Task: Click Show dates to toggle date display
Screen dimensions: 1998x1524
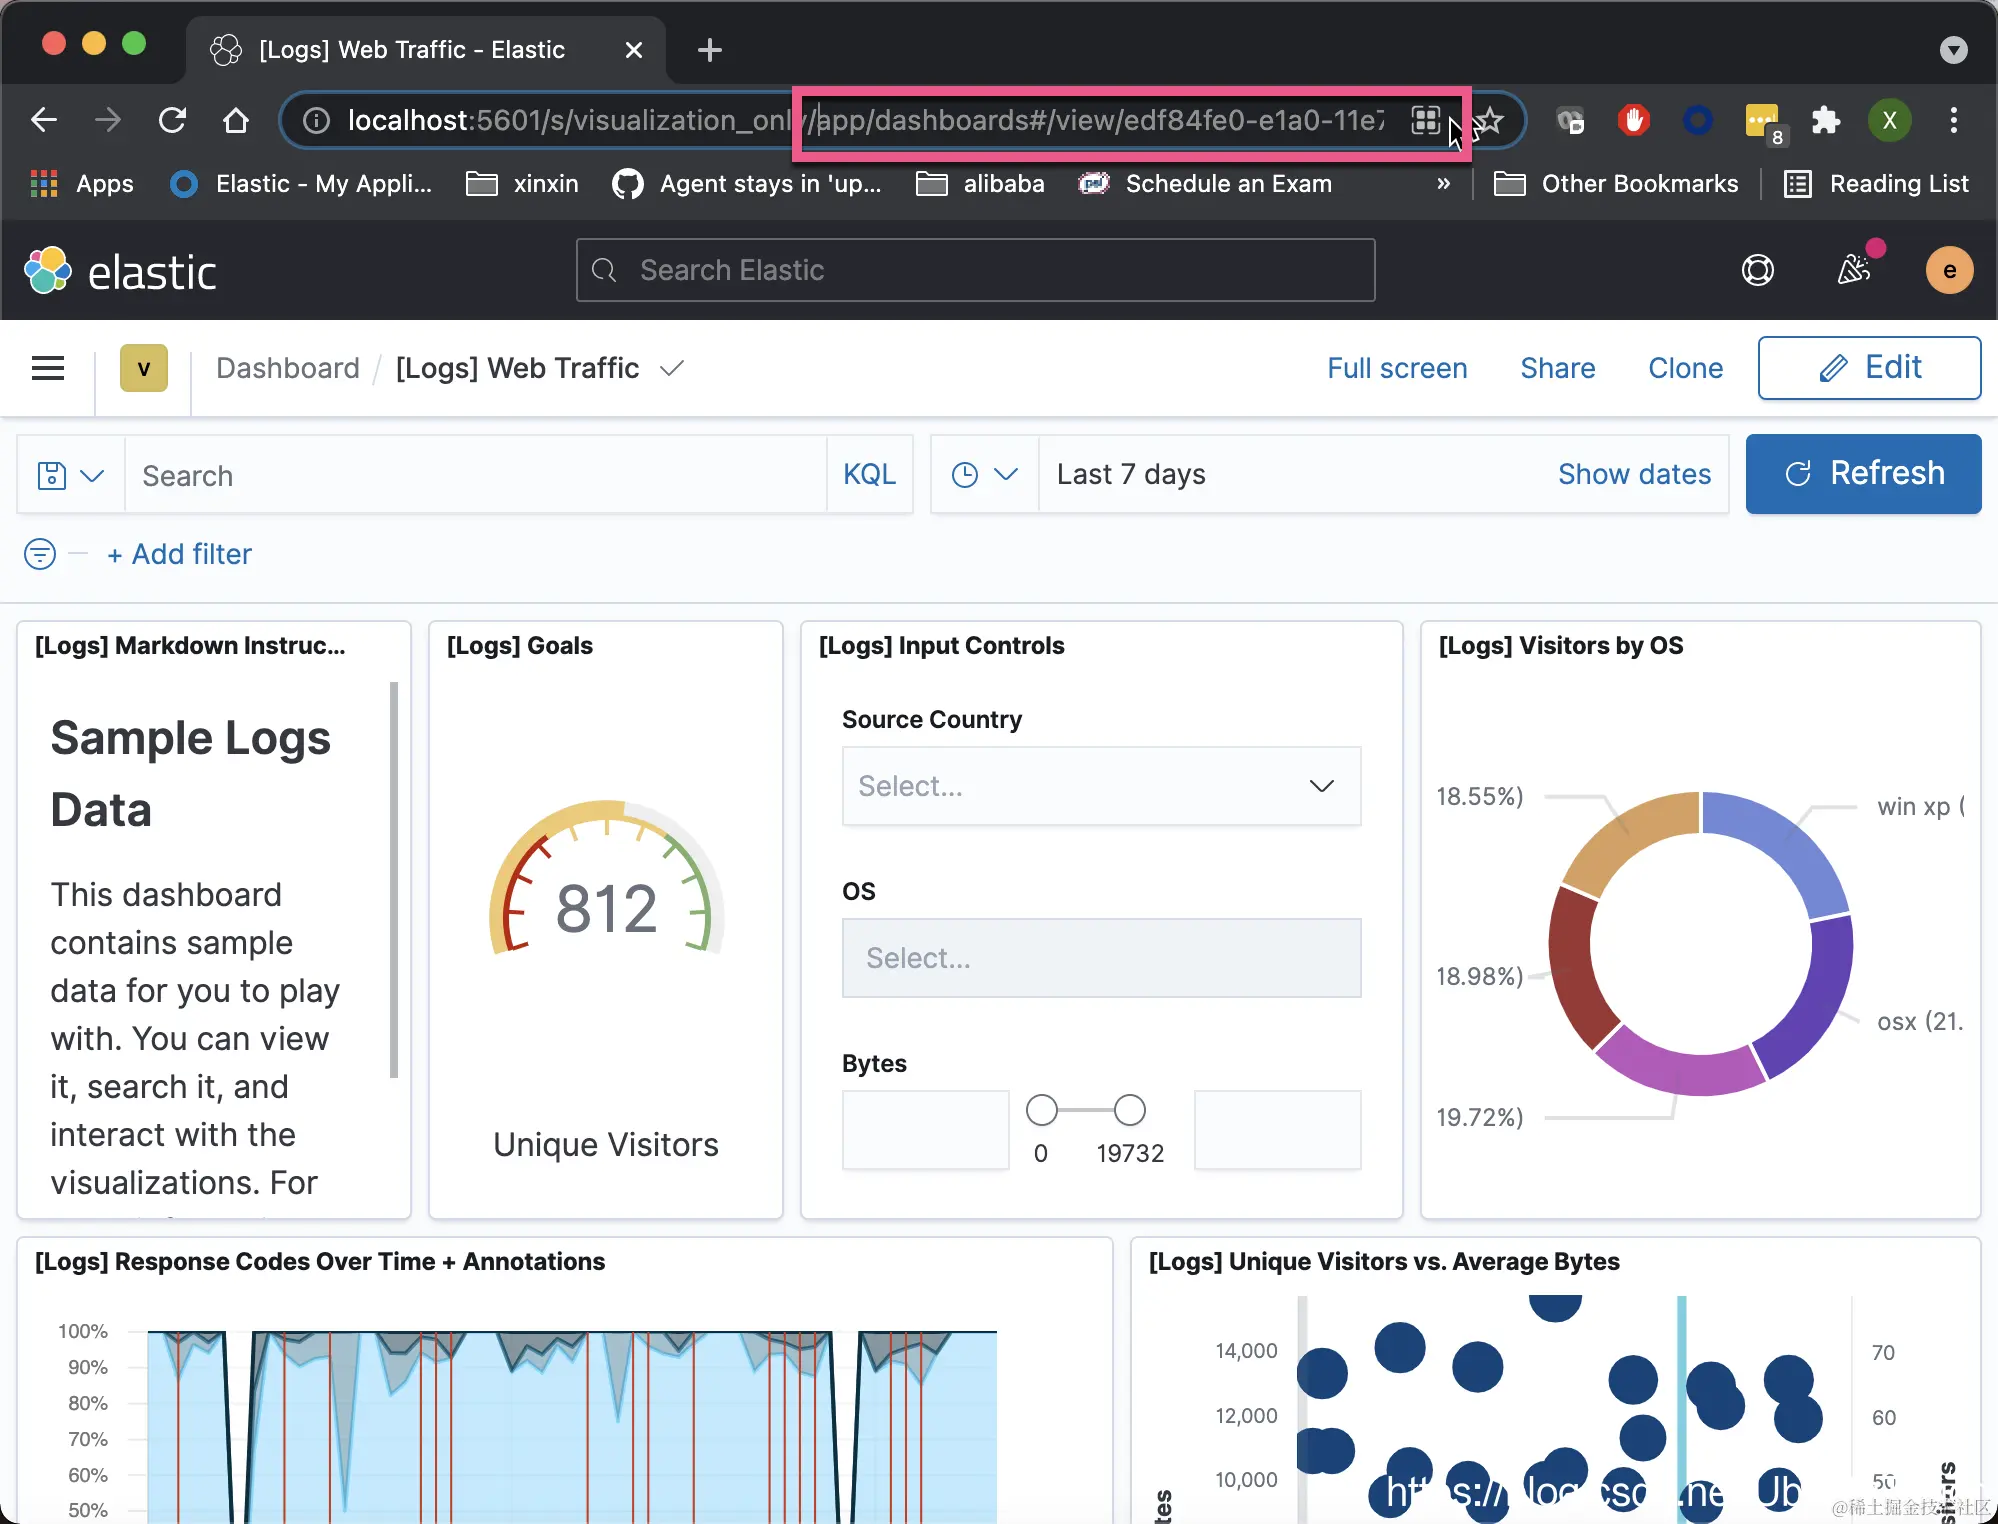Action: pyautogui.click(x=1634, y=475)
